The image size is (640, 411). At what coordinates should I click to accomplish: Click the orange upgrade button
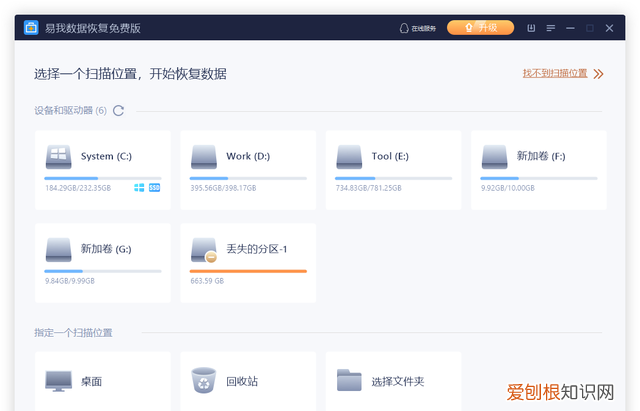click(480, 28)
